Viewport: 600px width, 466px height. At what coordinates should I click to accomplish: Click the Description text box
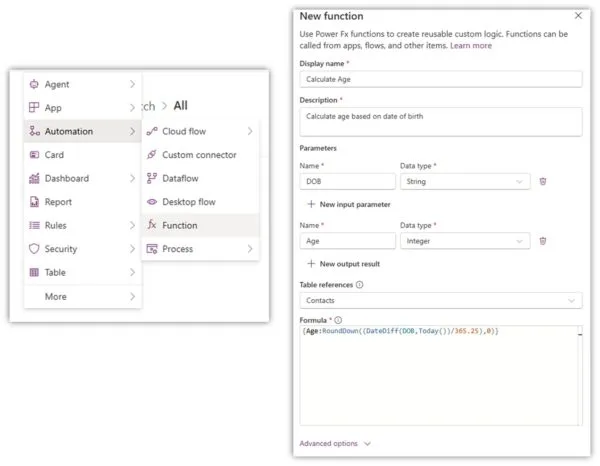click(441, 122)
